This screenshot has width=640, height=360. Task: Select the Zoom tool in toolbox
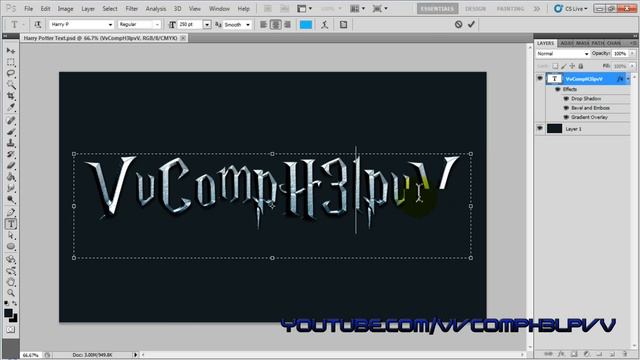(x=11, y=293)
